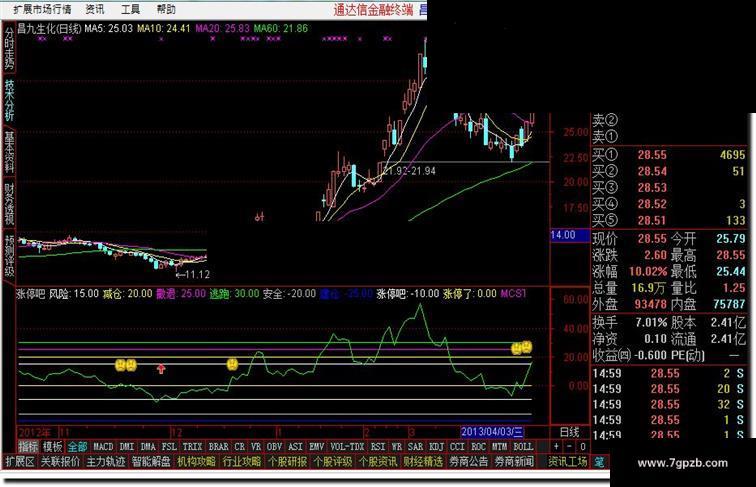Click the date label 2013/04/03/三
This screenshot has width=756, height=487.
click(x=492, y=432)
